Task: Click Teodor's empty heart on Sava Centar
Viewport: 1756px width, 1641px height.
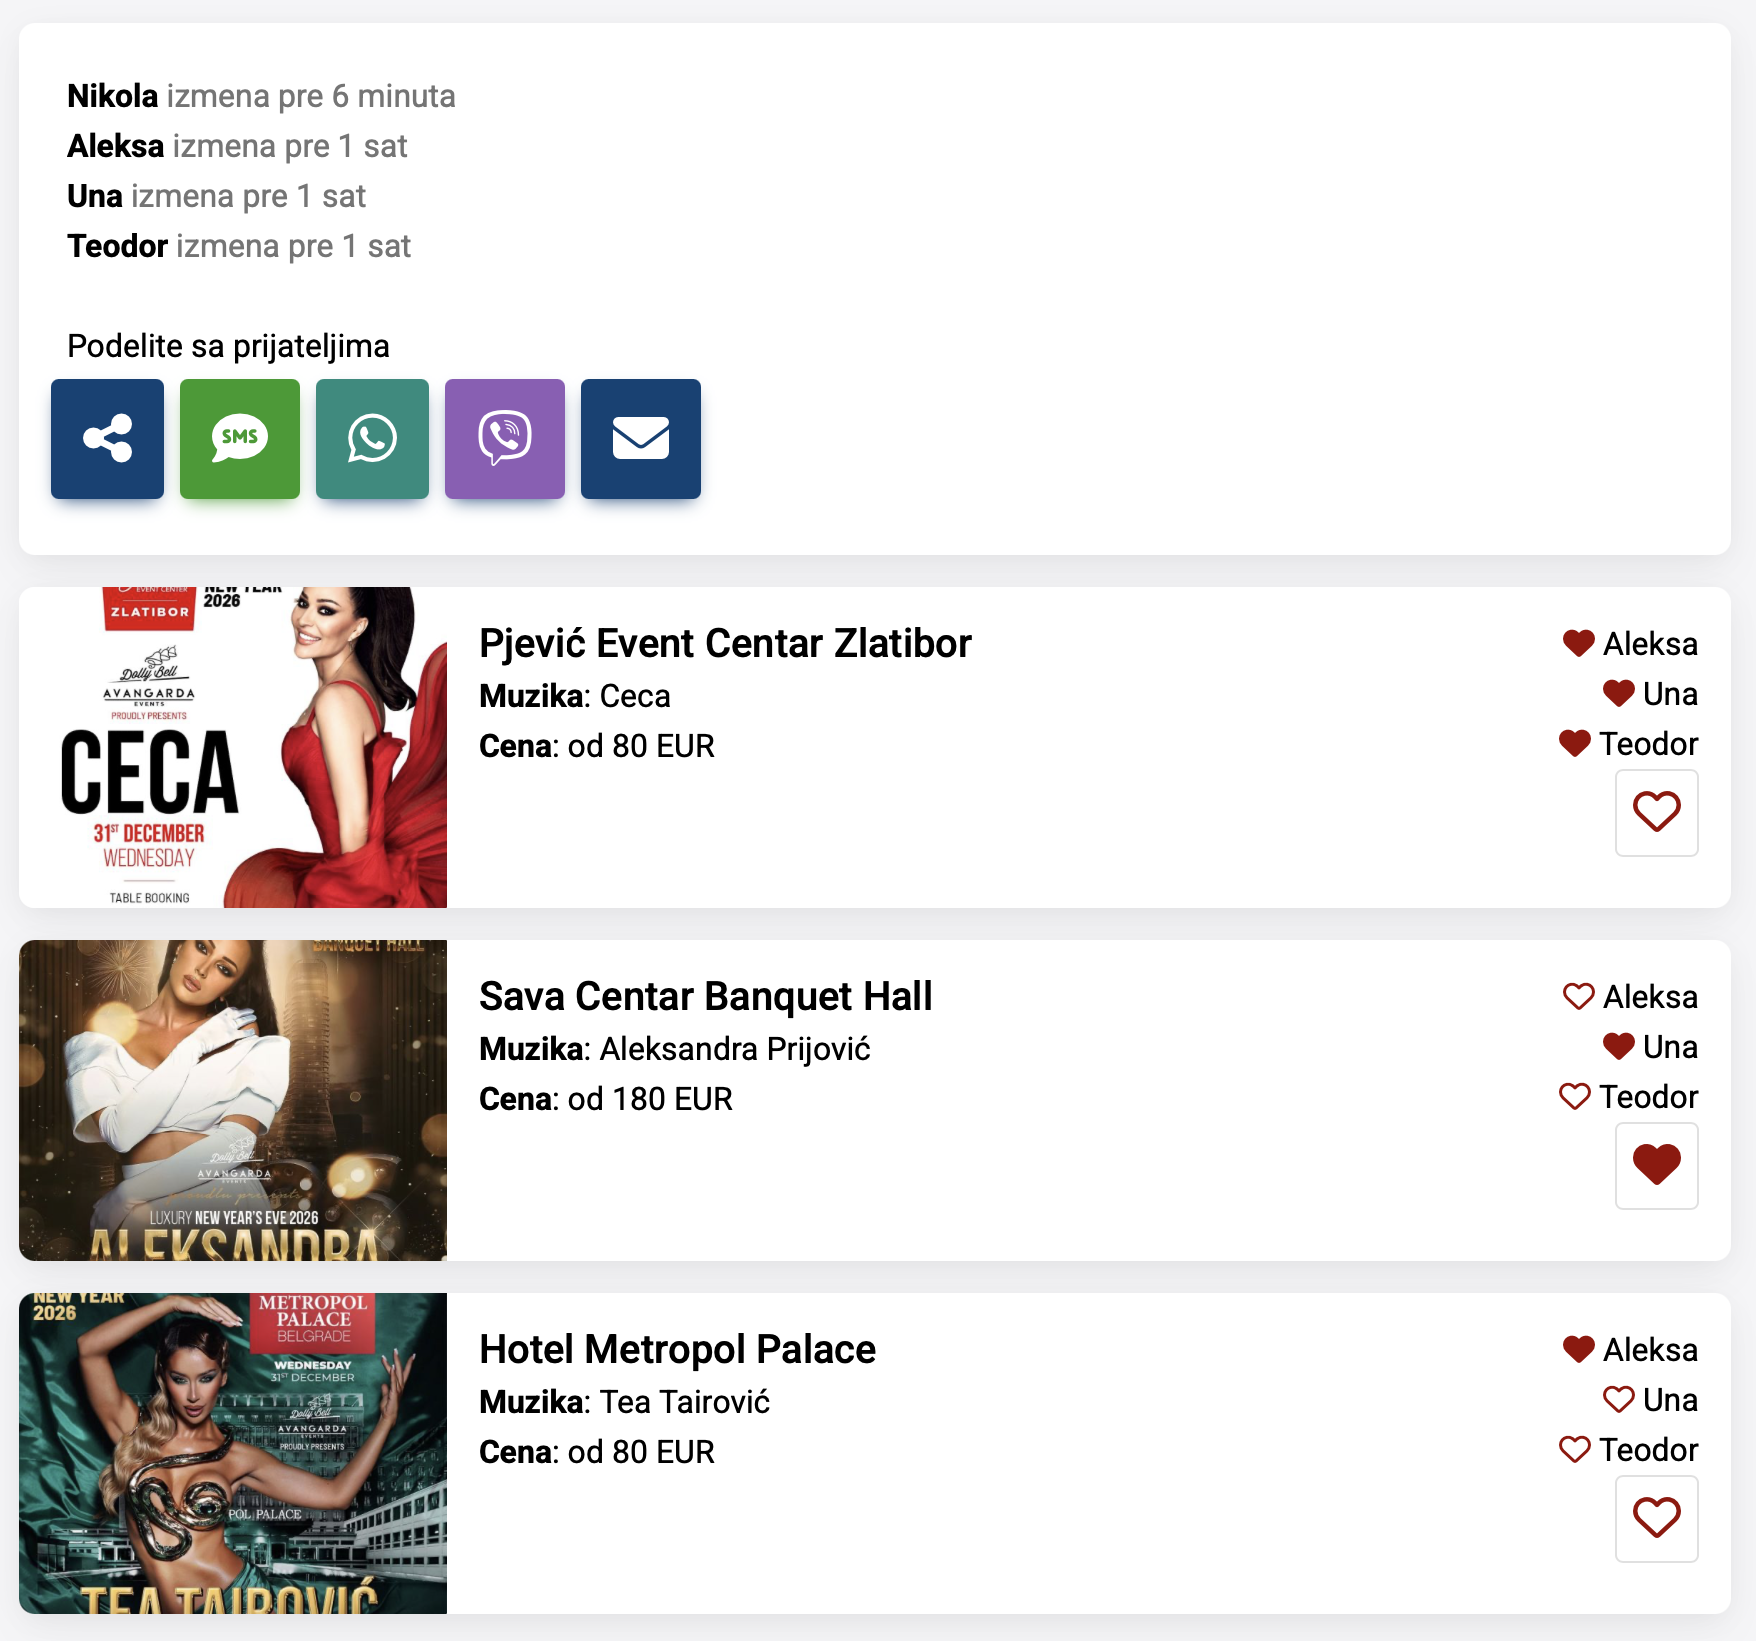Action: coord(1574,1097)
